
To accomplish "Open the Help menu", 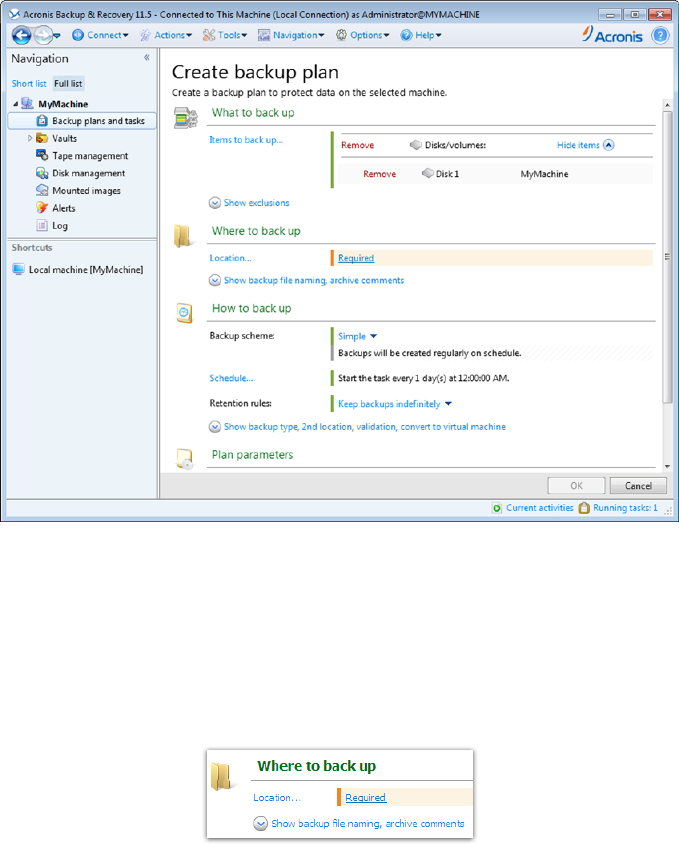I will pos(421,35).
